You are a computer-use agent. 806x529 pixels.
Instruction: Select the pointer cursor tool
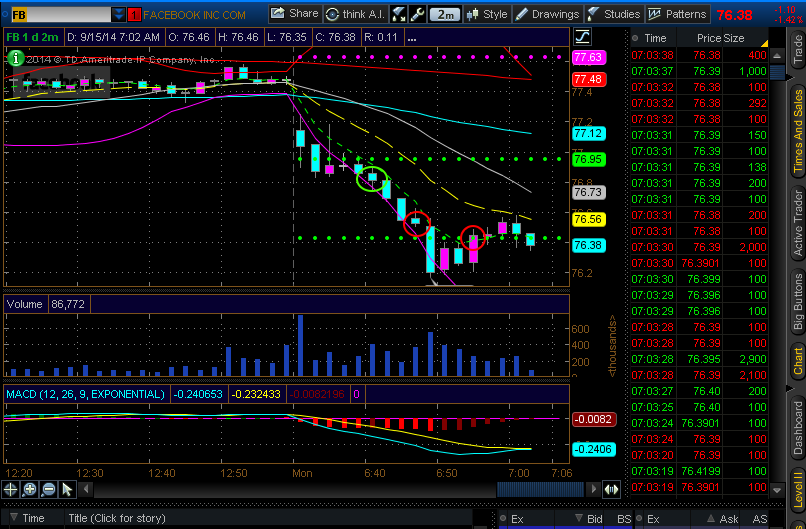tap(67, 489)
